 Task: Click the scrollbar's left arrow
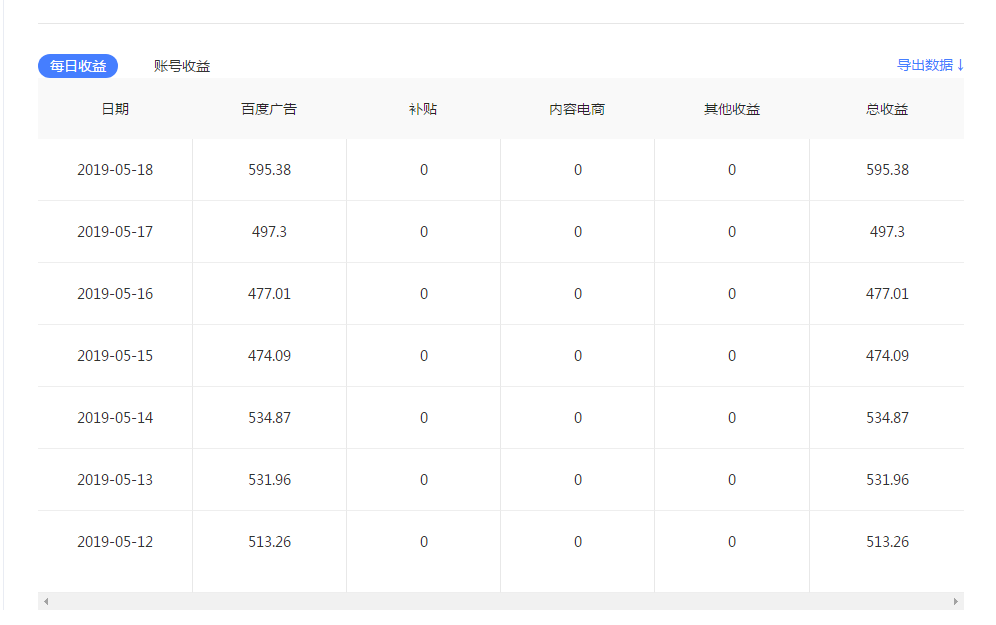pyautogui.click(x=46, y=601)
